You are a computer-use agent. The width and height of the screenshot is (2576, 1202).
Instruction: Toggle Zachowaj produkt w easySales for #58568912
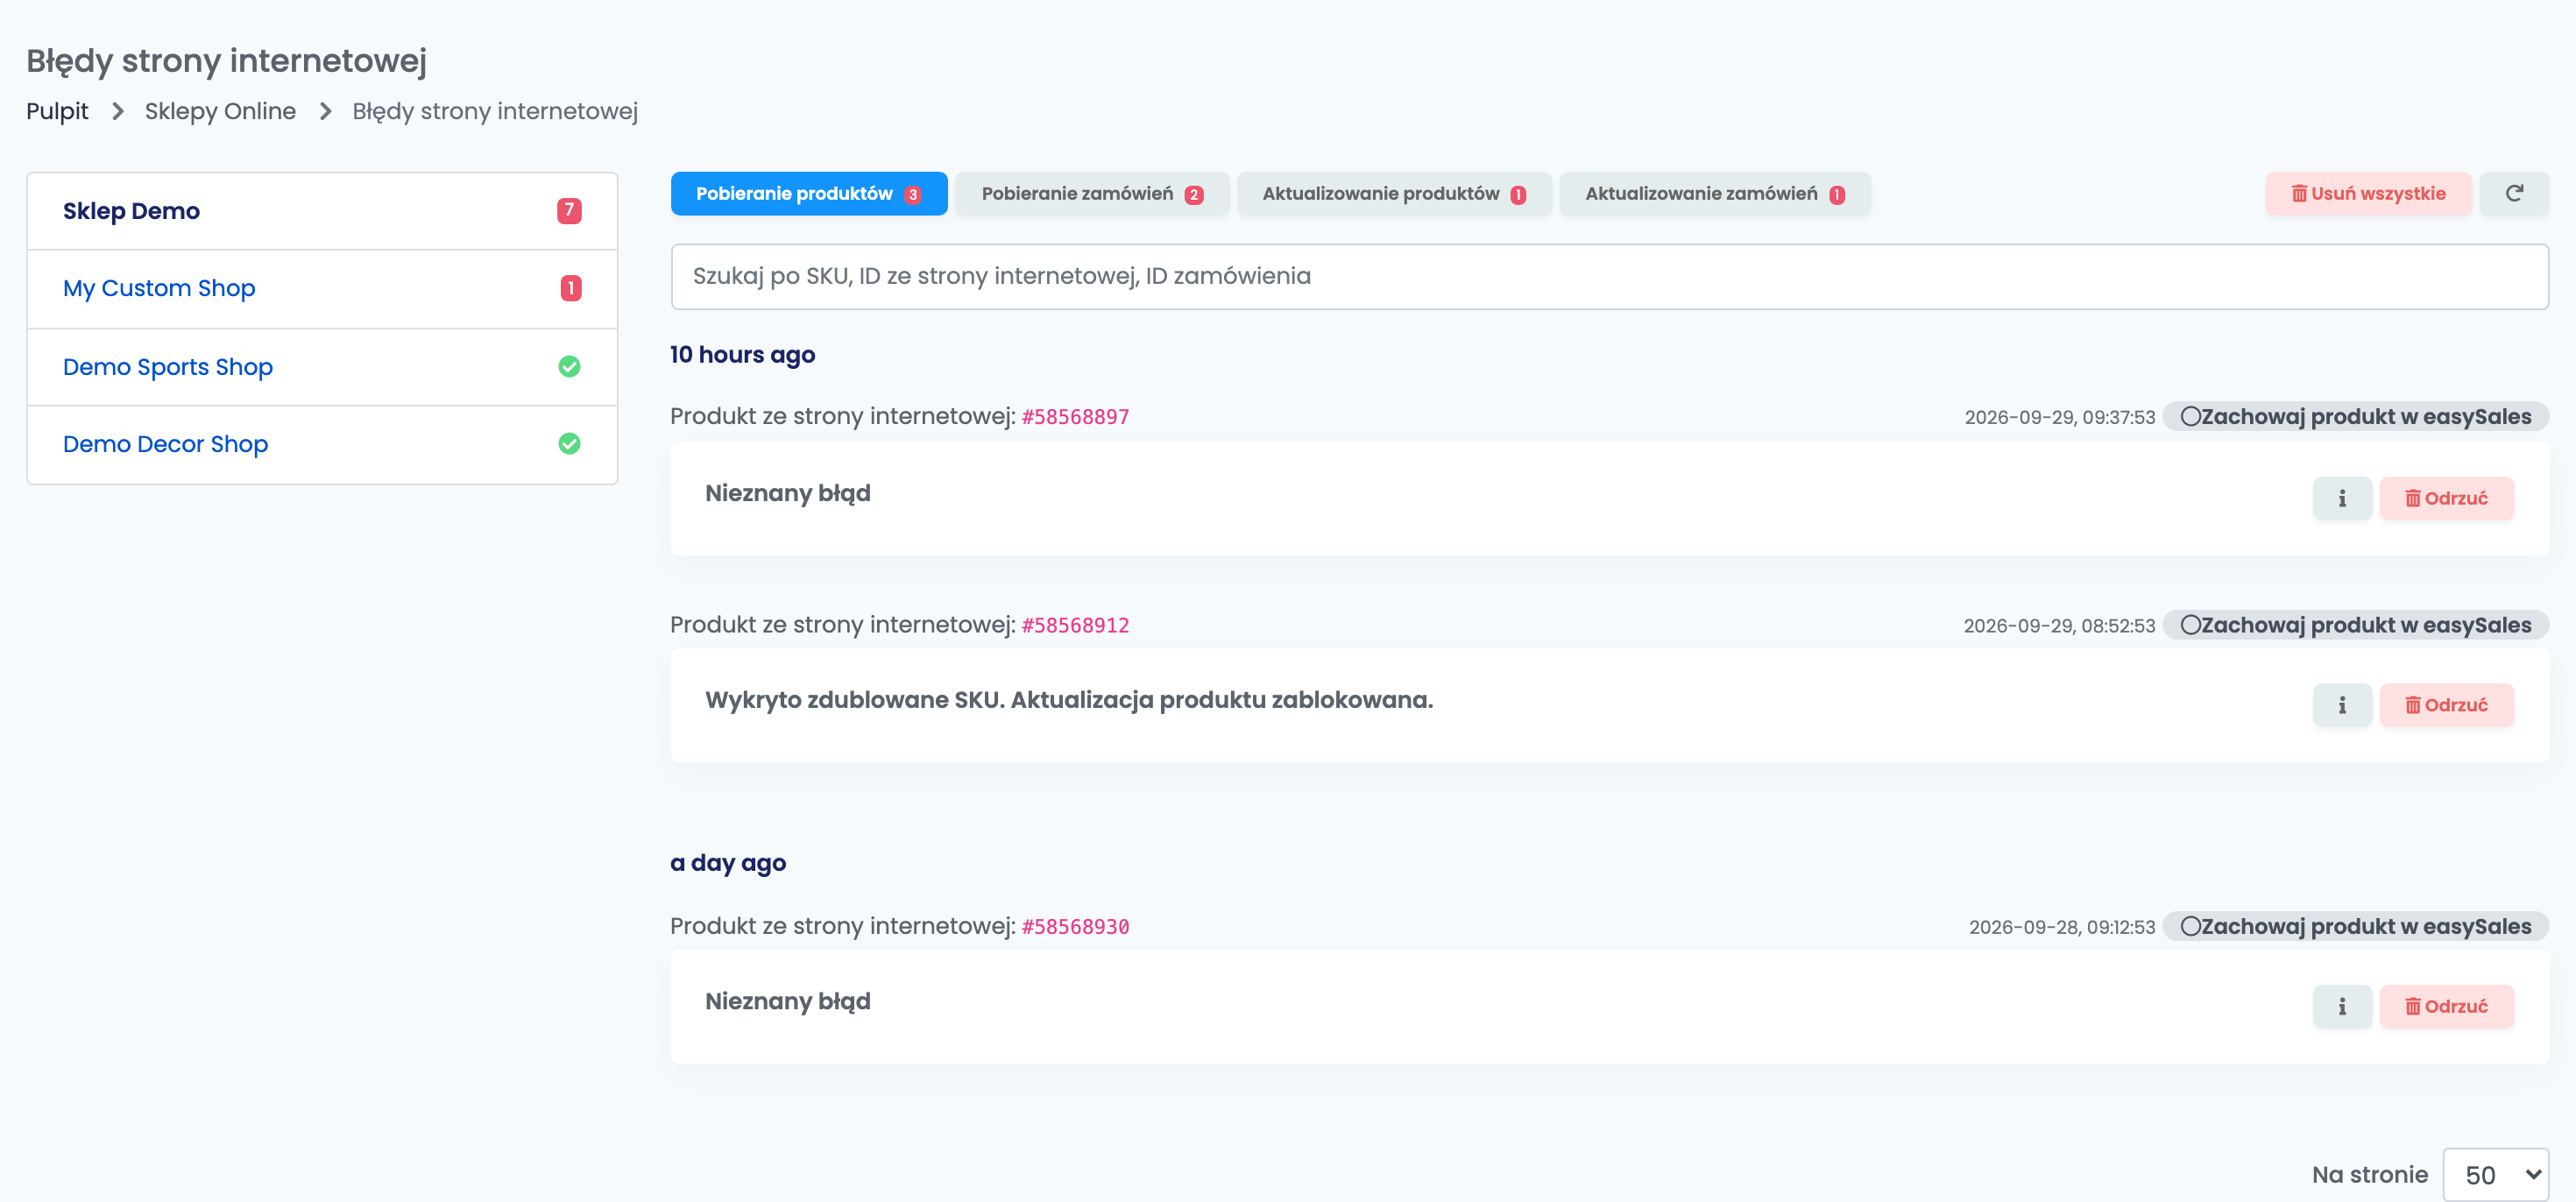[x=2355, y=625]
